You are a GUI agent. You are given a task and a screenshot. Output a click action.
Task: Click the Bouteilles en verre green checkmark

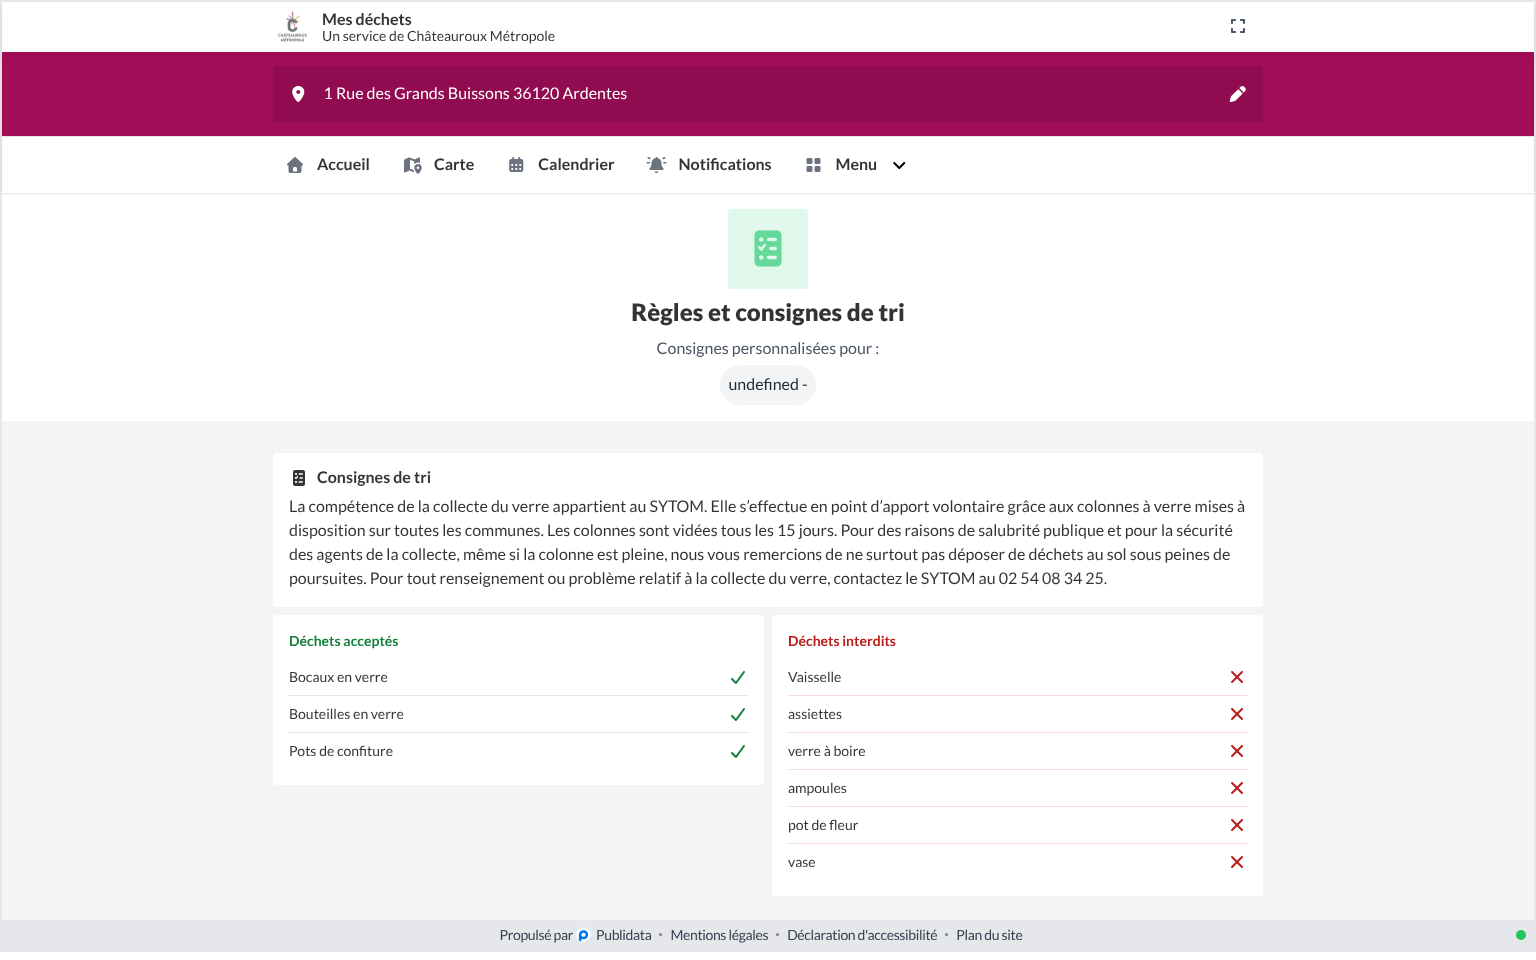[738, 715]
